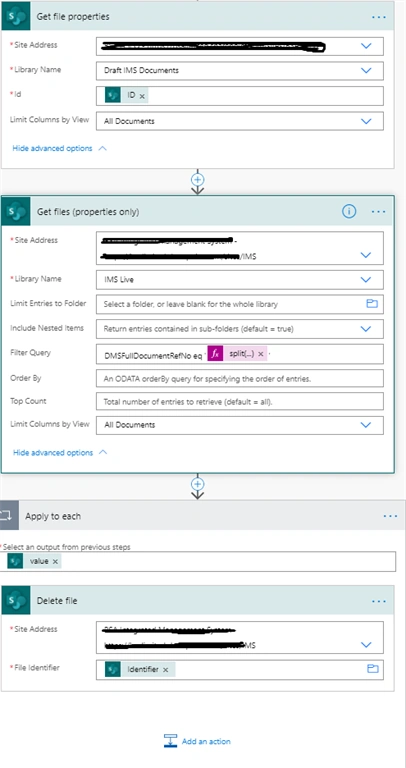This screenshot has width=406, height=768.
Task: Open Library Name dropdown showing Draft IMS Documents
Action: click(366, 71)
